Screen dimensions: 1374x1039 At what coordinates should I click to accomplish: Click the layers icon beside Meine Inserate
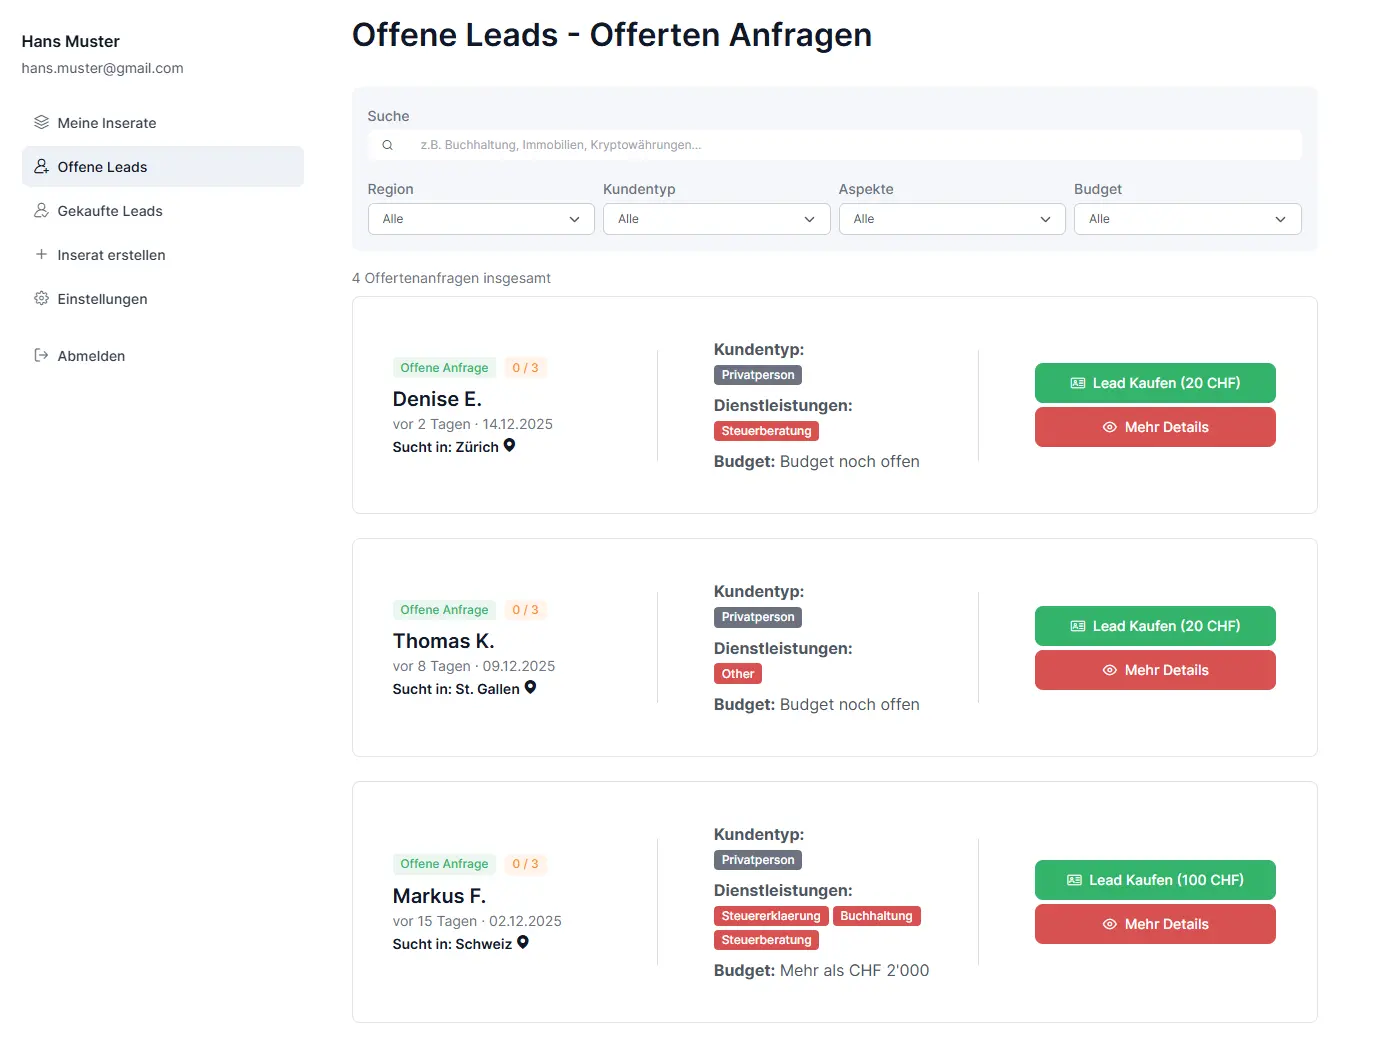tap(41, 123)
